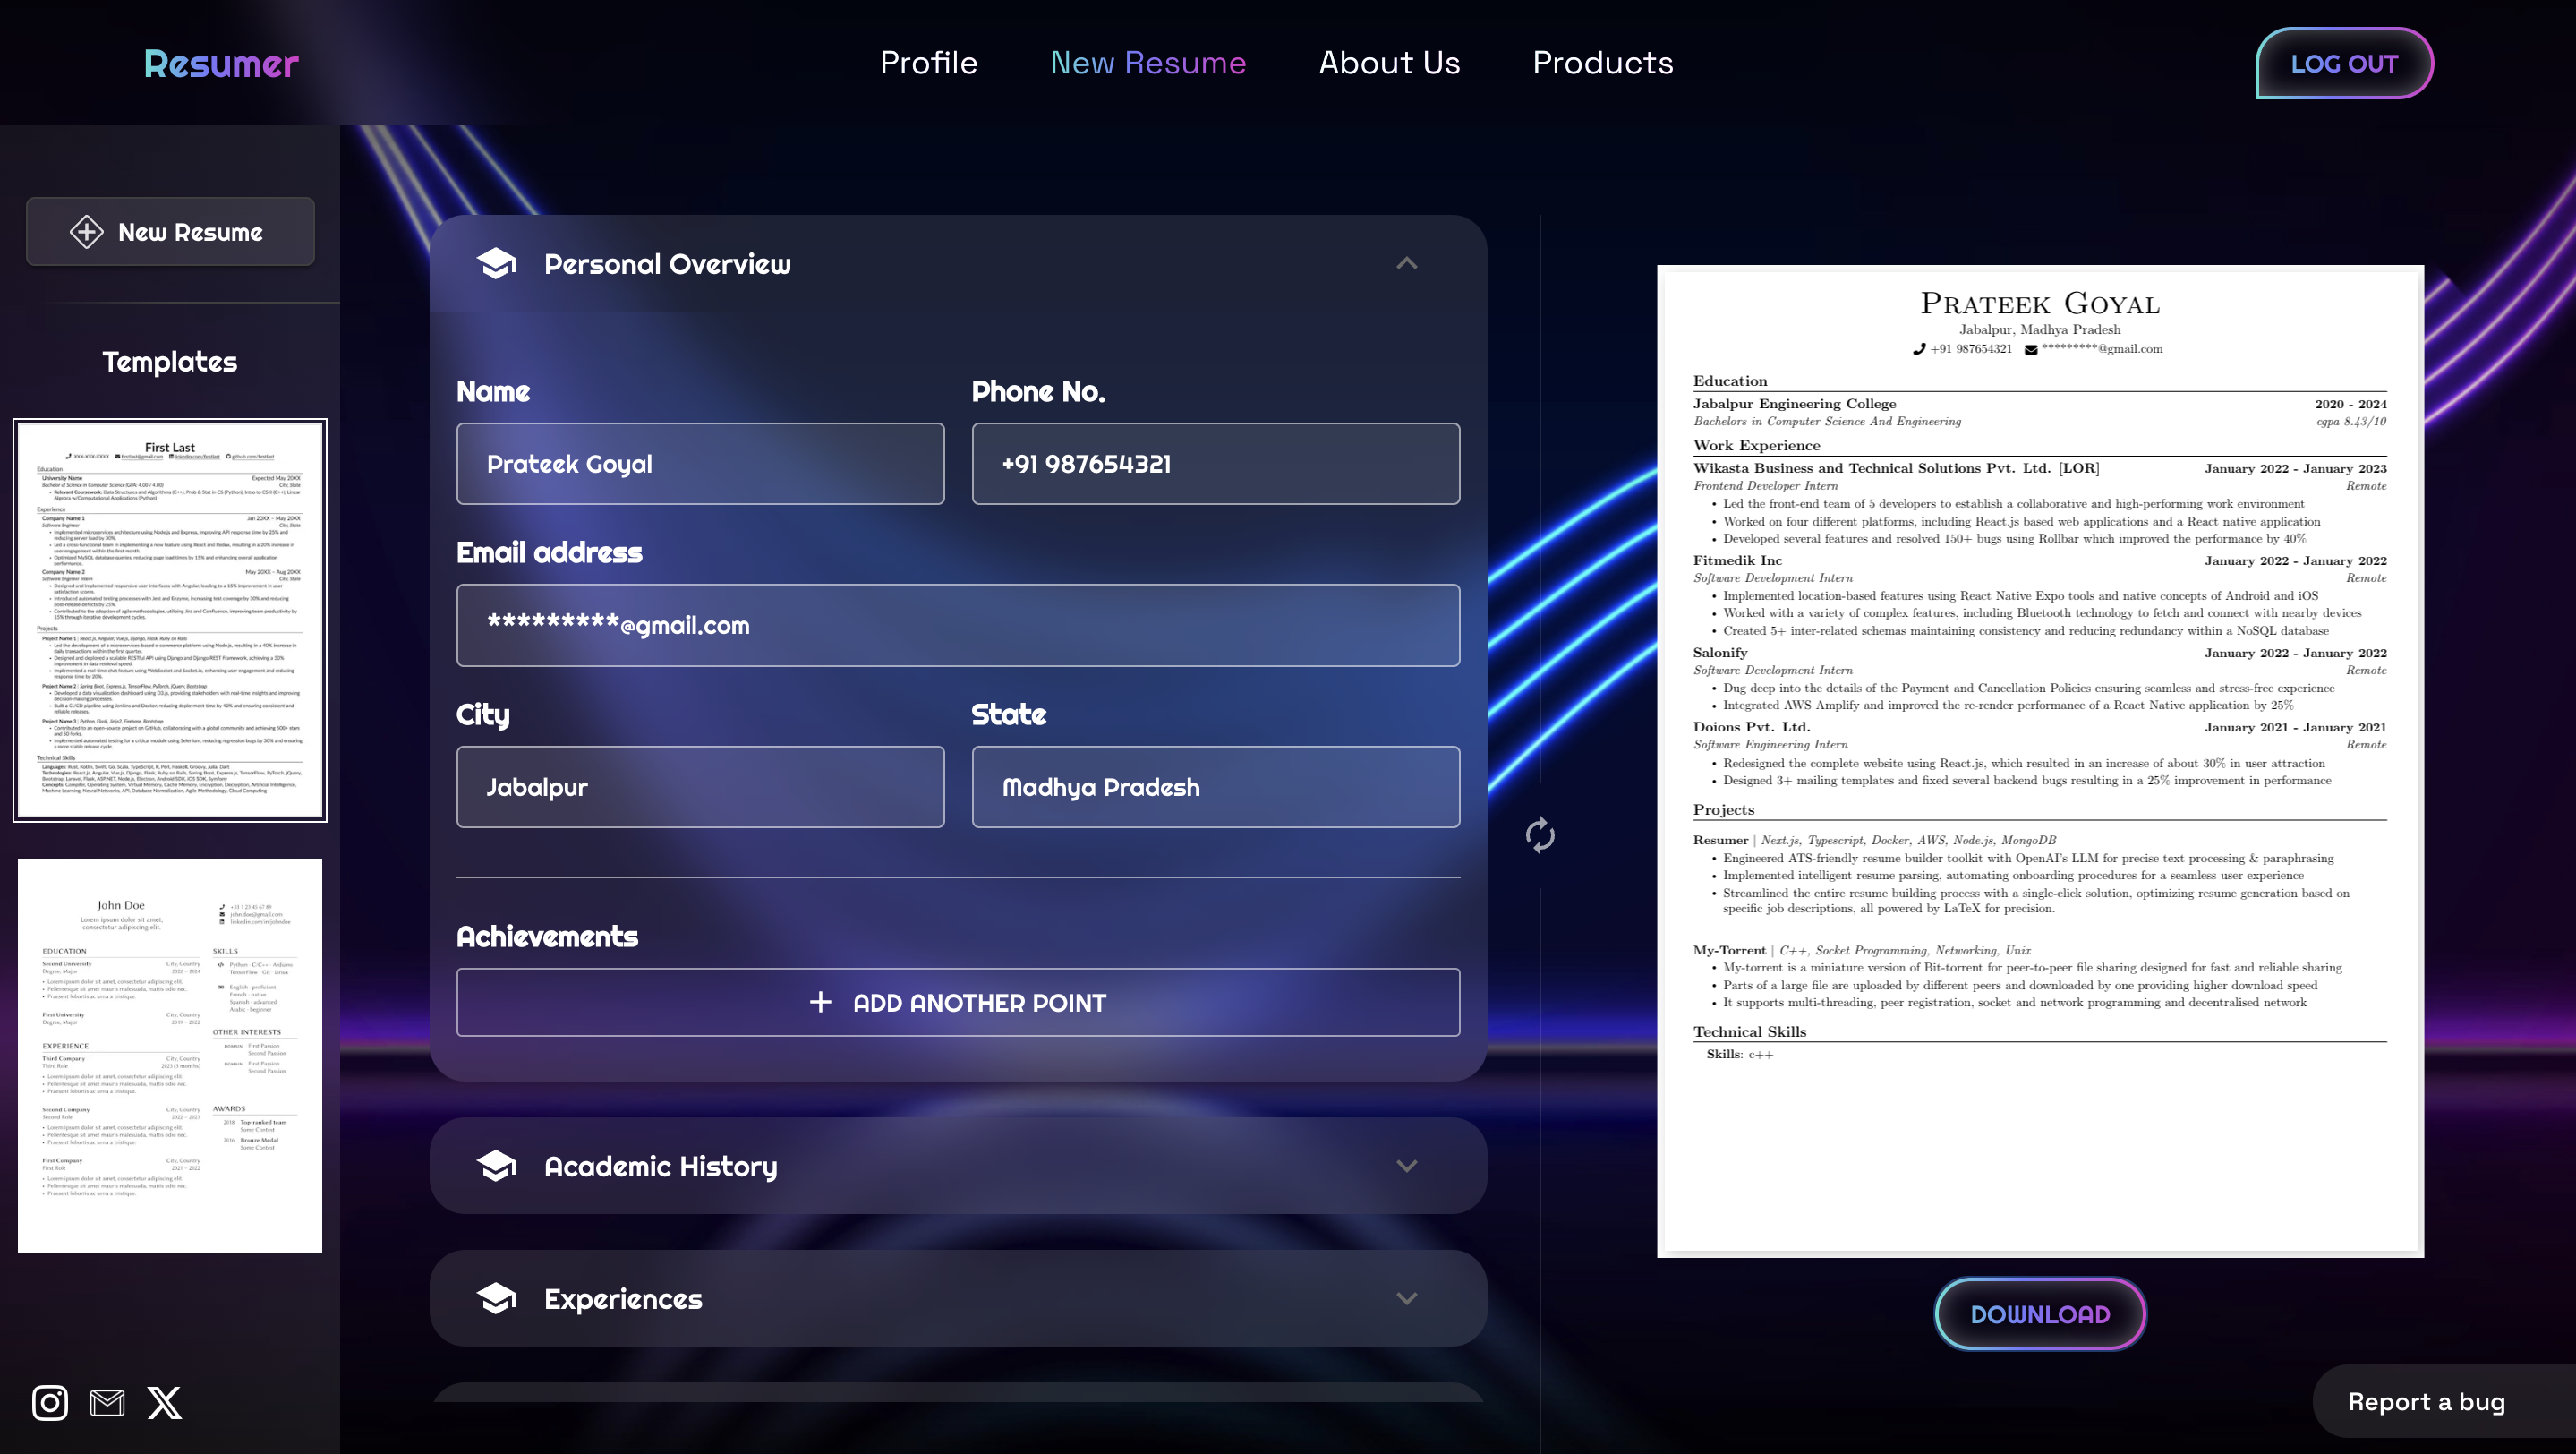
Task: Select the John Doe two-column template
Action: (170, 1054)
